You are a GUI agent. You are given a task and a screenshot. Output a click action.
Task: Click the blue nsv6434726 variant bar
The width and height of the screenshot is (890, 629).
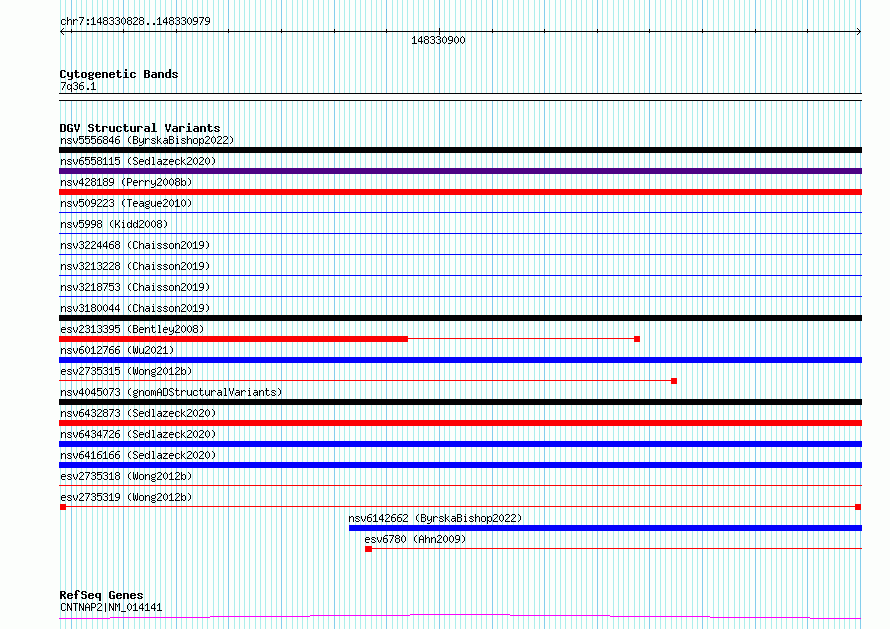[x=460, y=444]
